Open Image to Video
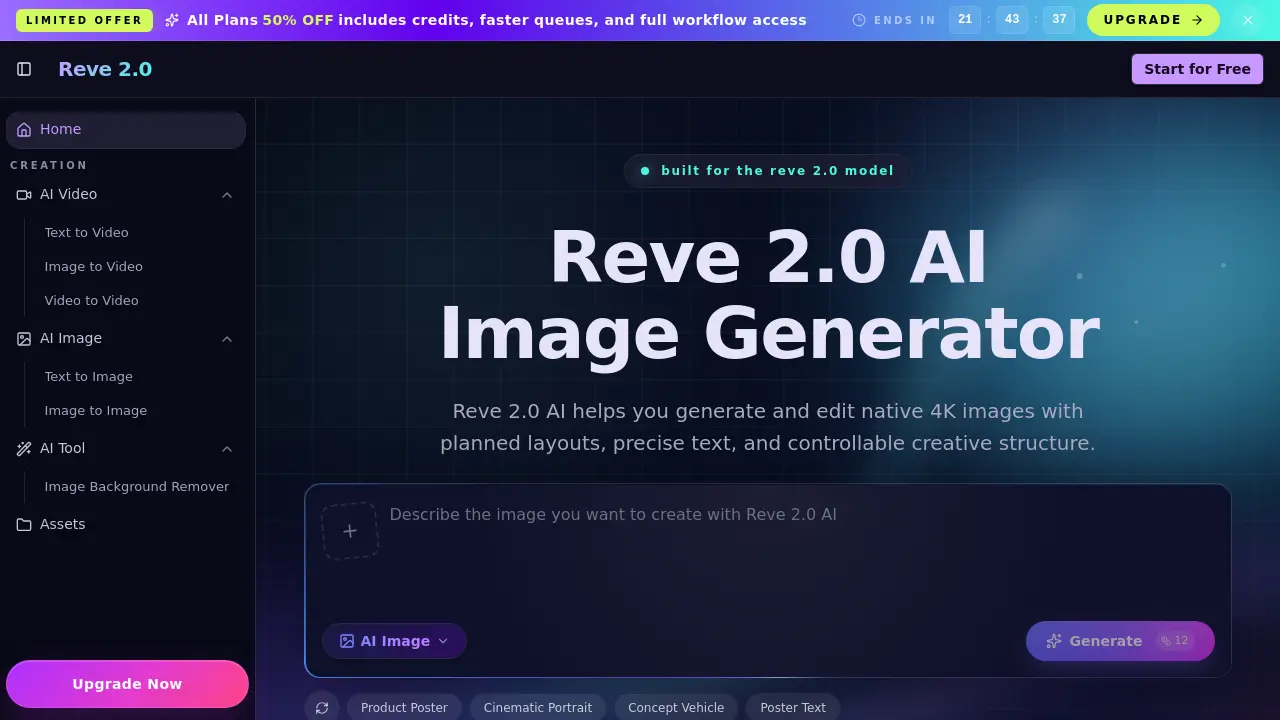The height and width of the screenshot is (720, 1280). 93,267
